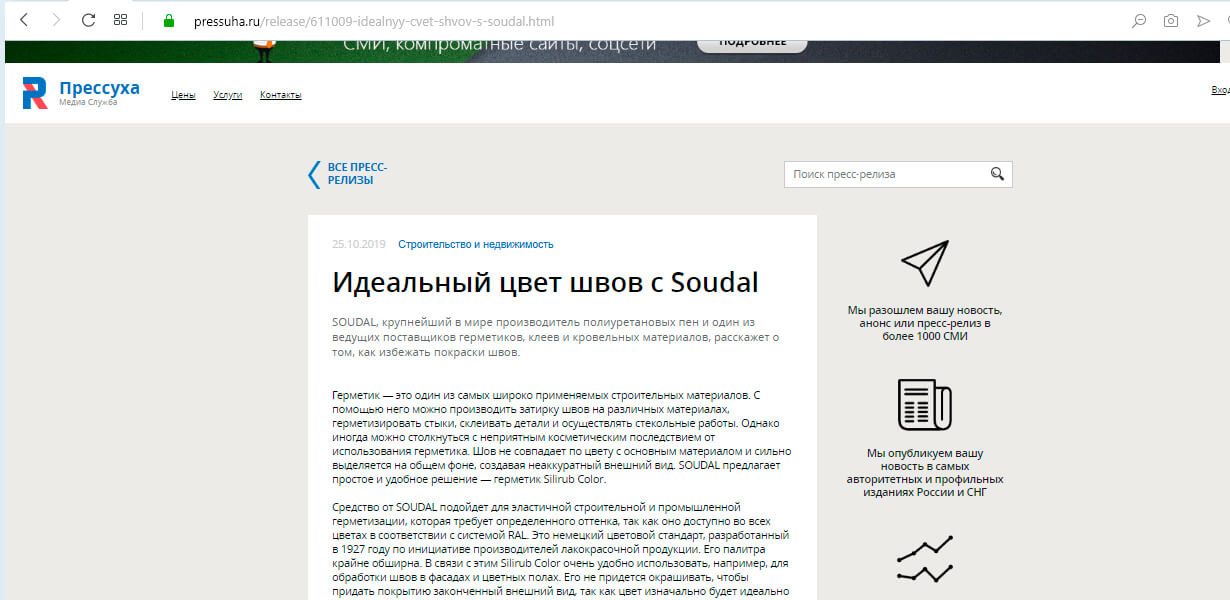Open the zoom magnifier icon in address bar
This screenshot has height=600, width=1230.
[x=1138, y=20]
